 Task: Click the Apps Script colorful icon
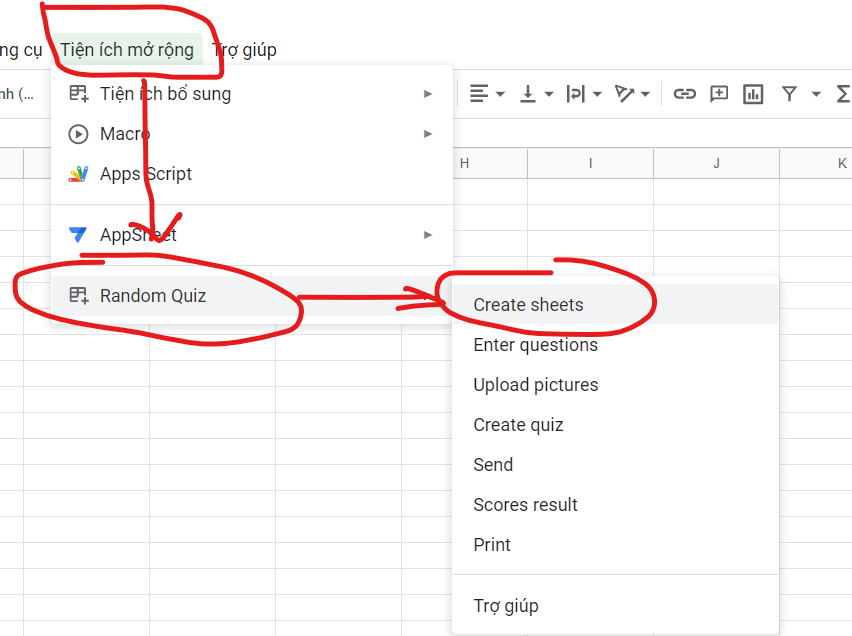[78, 174]
